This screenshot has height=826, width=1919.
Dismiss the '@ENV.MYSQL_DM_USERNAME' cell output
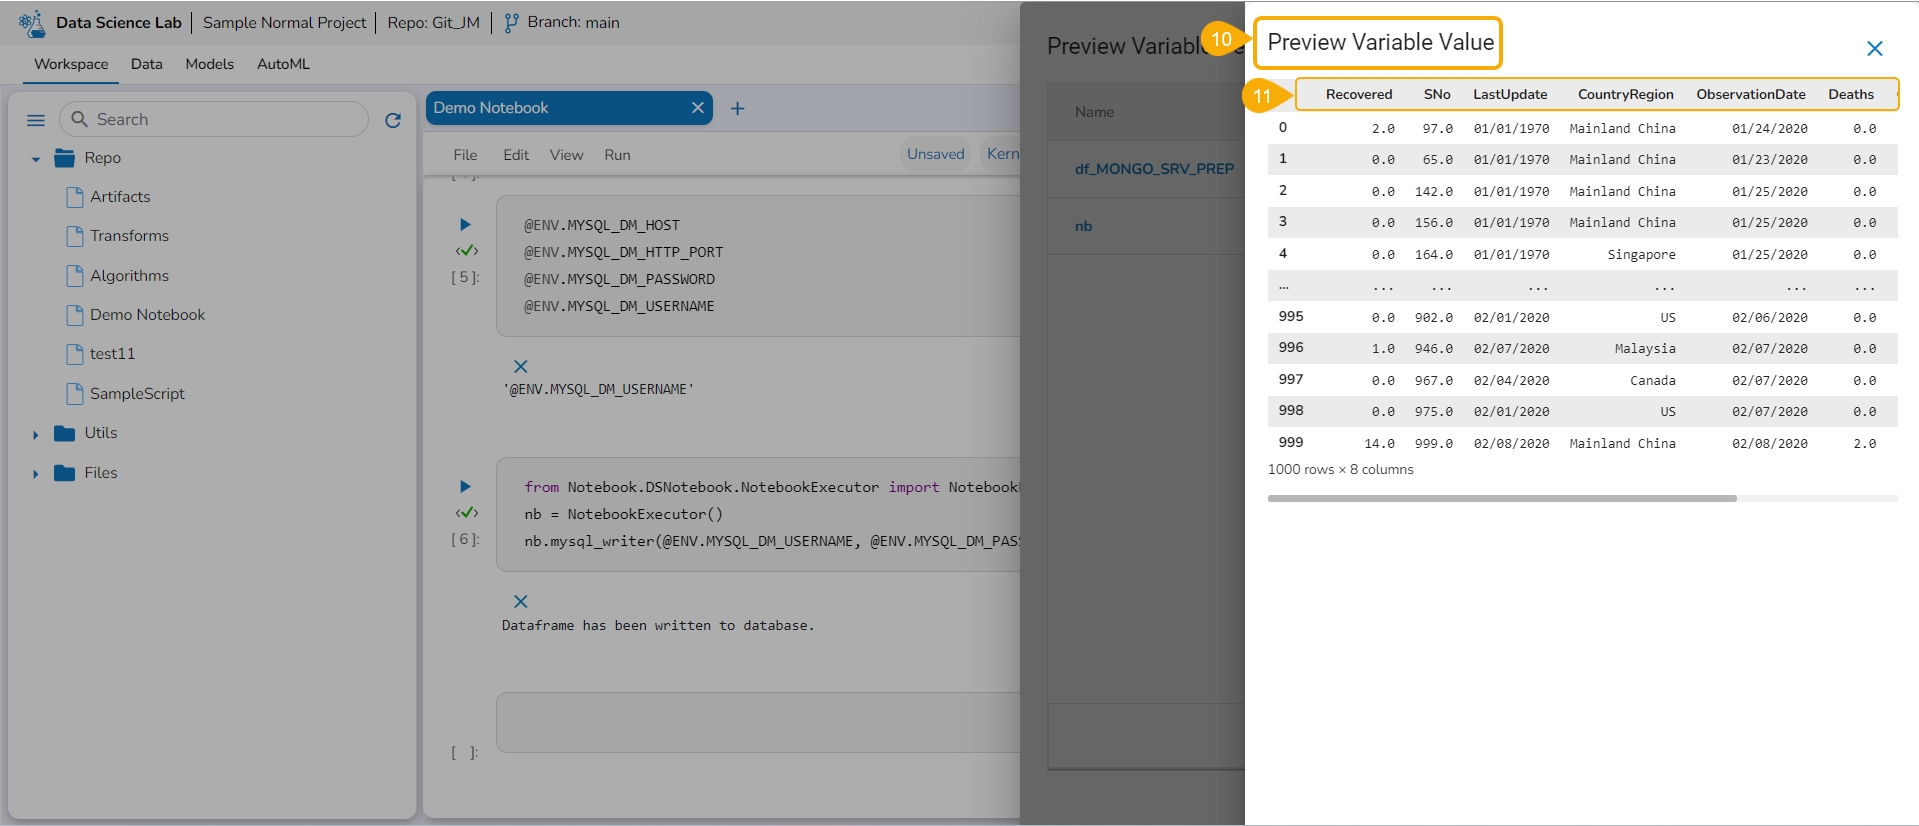[x=520, y=366]
